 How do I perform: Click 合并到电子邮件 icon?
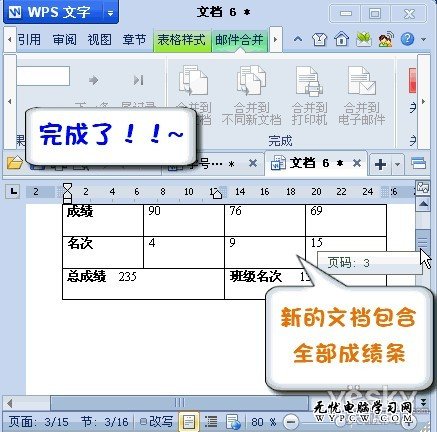pos(362,95)
